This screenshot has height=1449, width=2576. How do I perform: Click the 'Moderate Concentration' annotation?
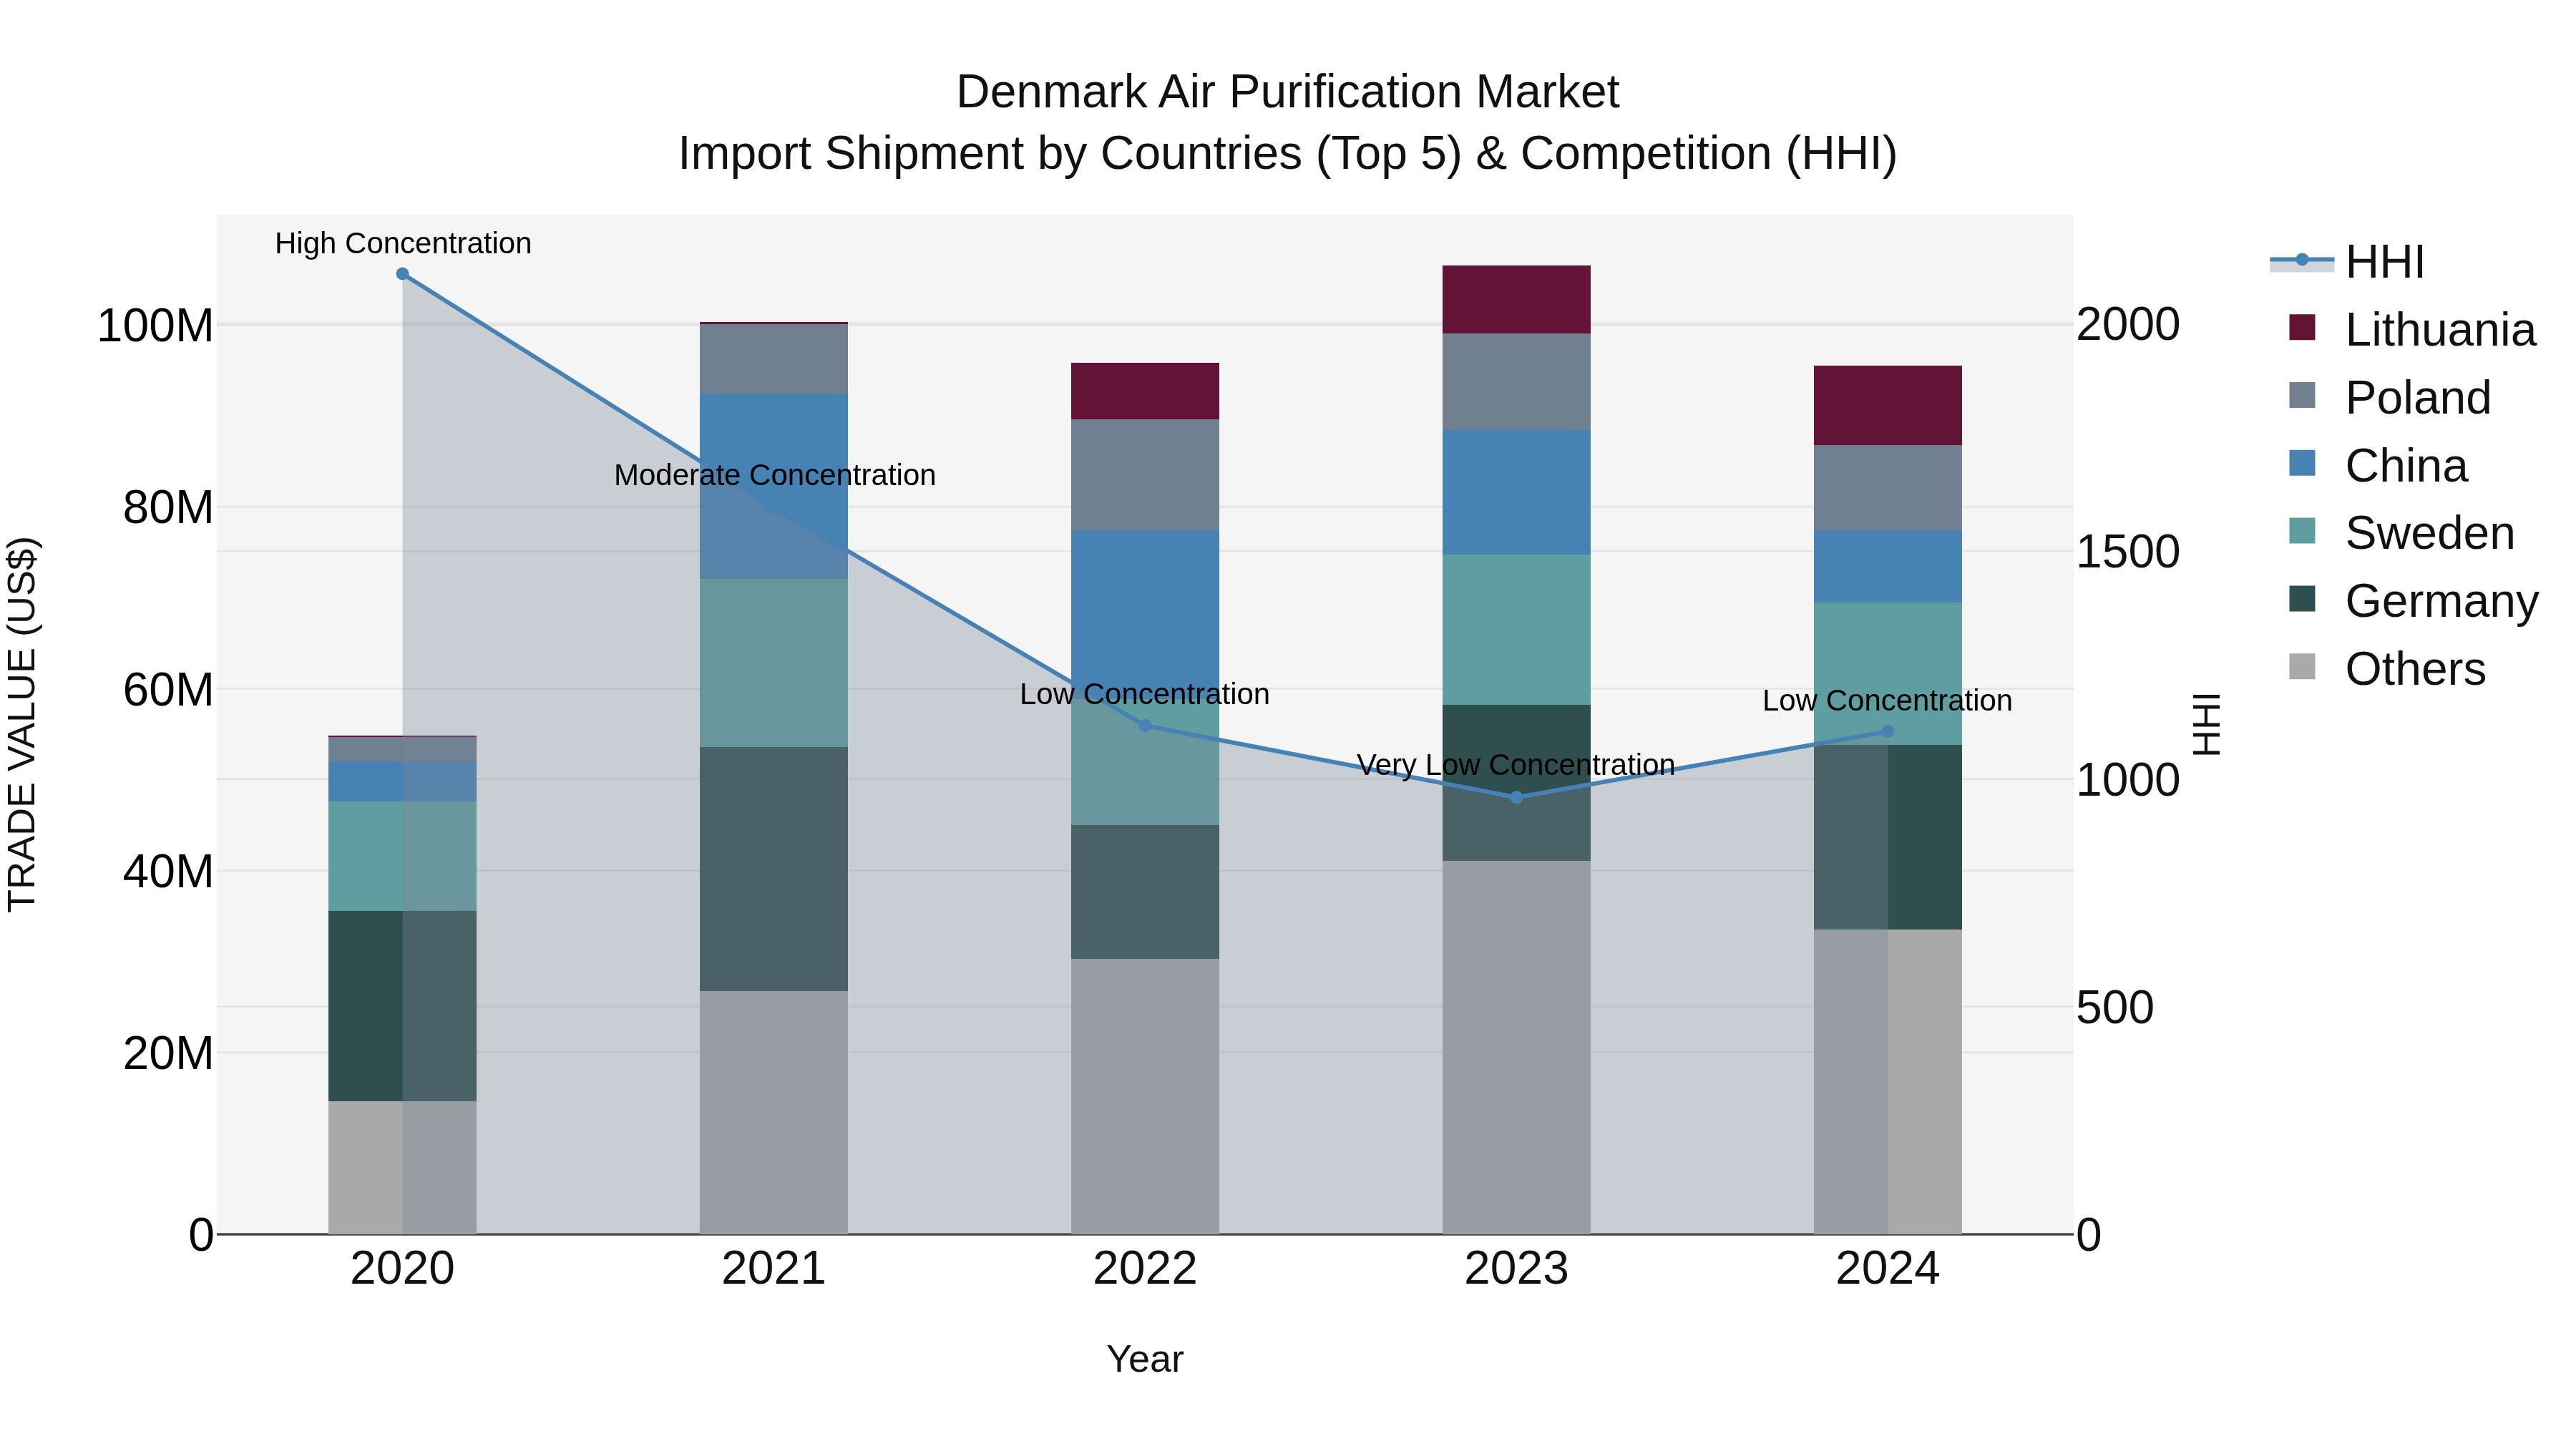775,475
